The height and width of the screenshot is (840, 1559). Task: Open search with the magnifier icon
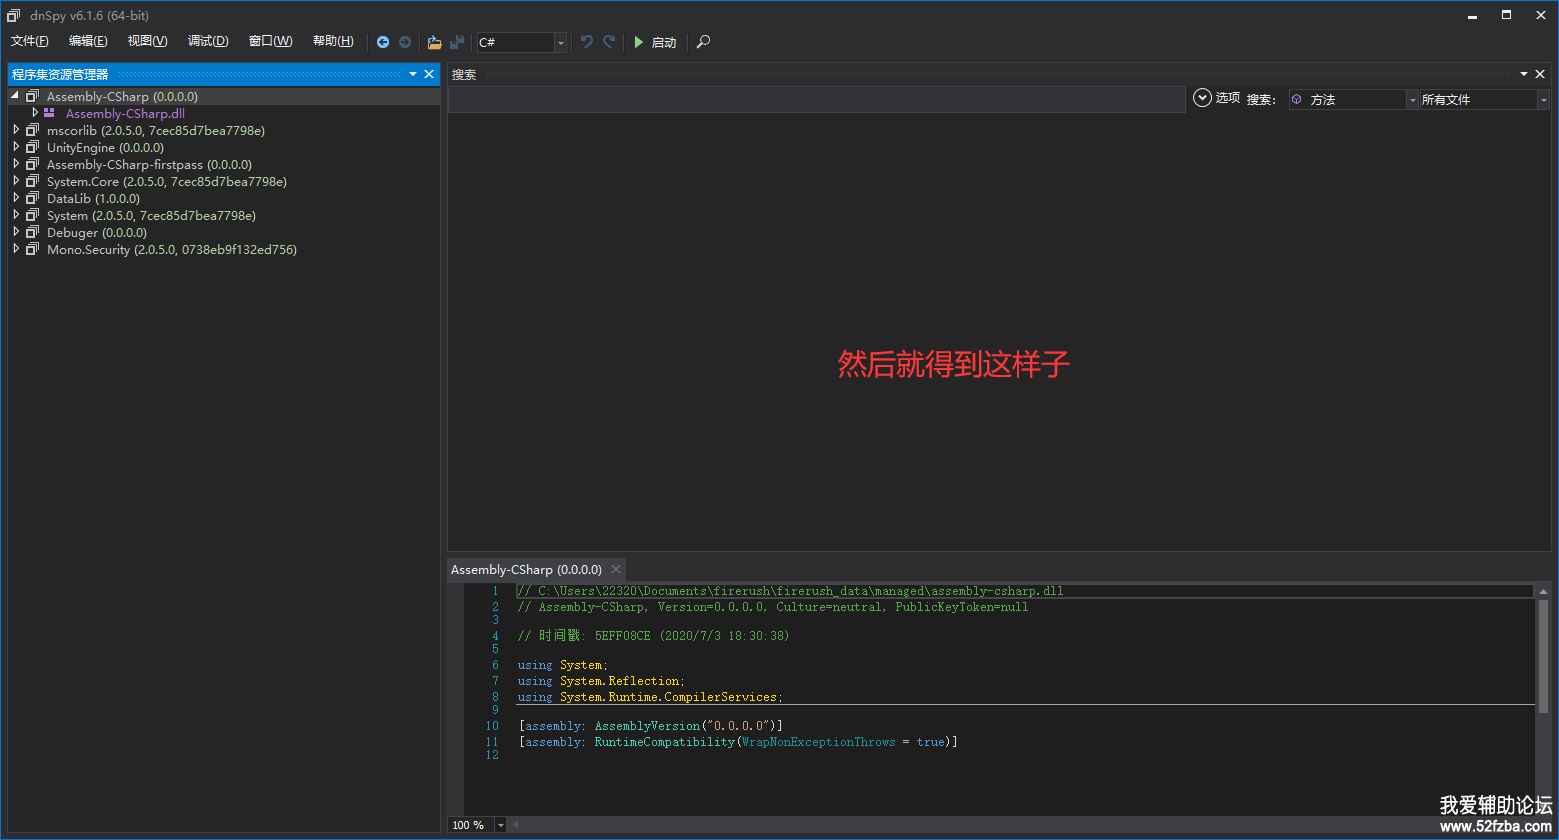704,42
